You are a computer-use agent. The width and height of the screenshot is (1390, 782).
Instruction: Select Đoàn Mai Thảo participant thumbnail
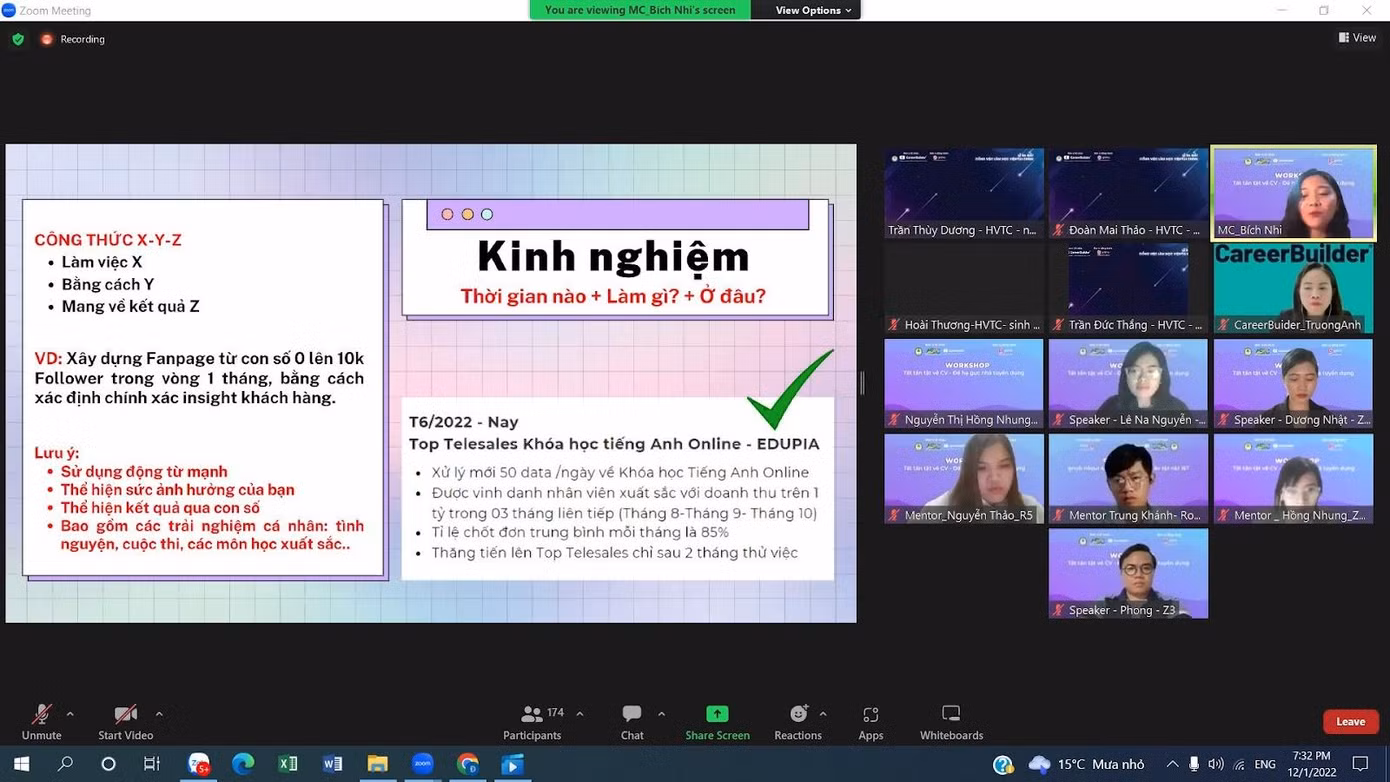1128,193
